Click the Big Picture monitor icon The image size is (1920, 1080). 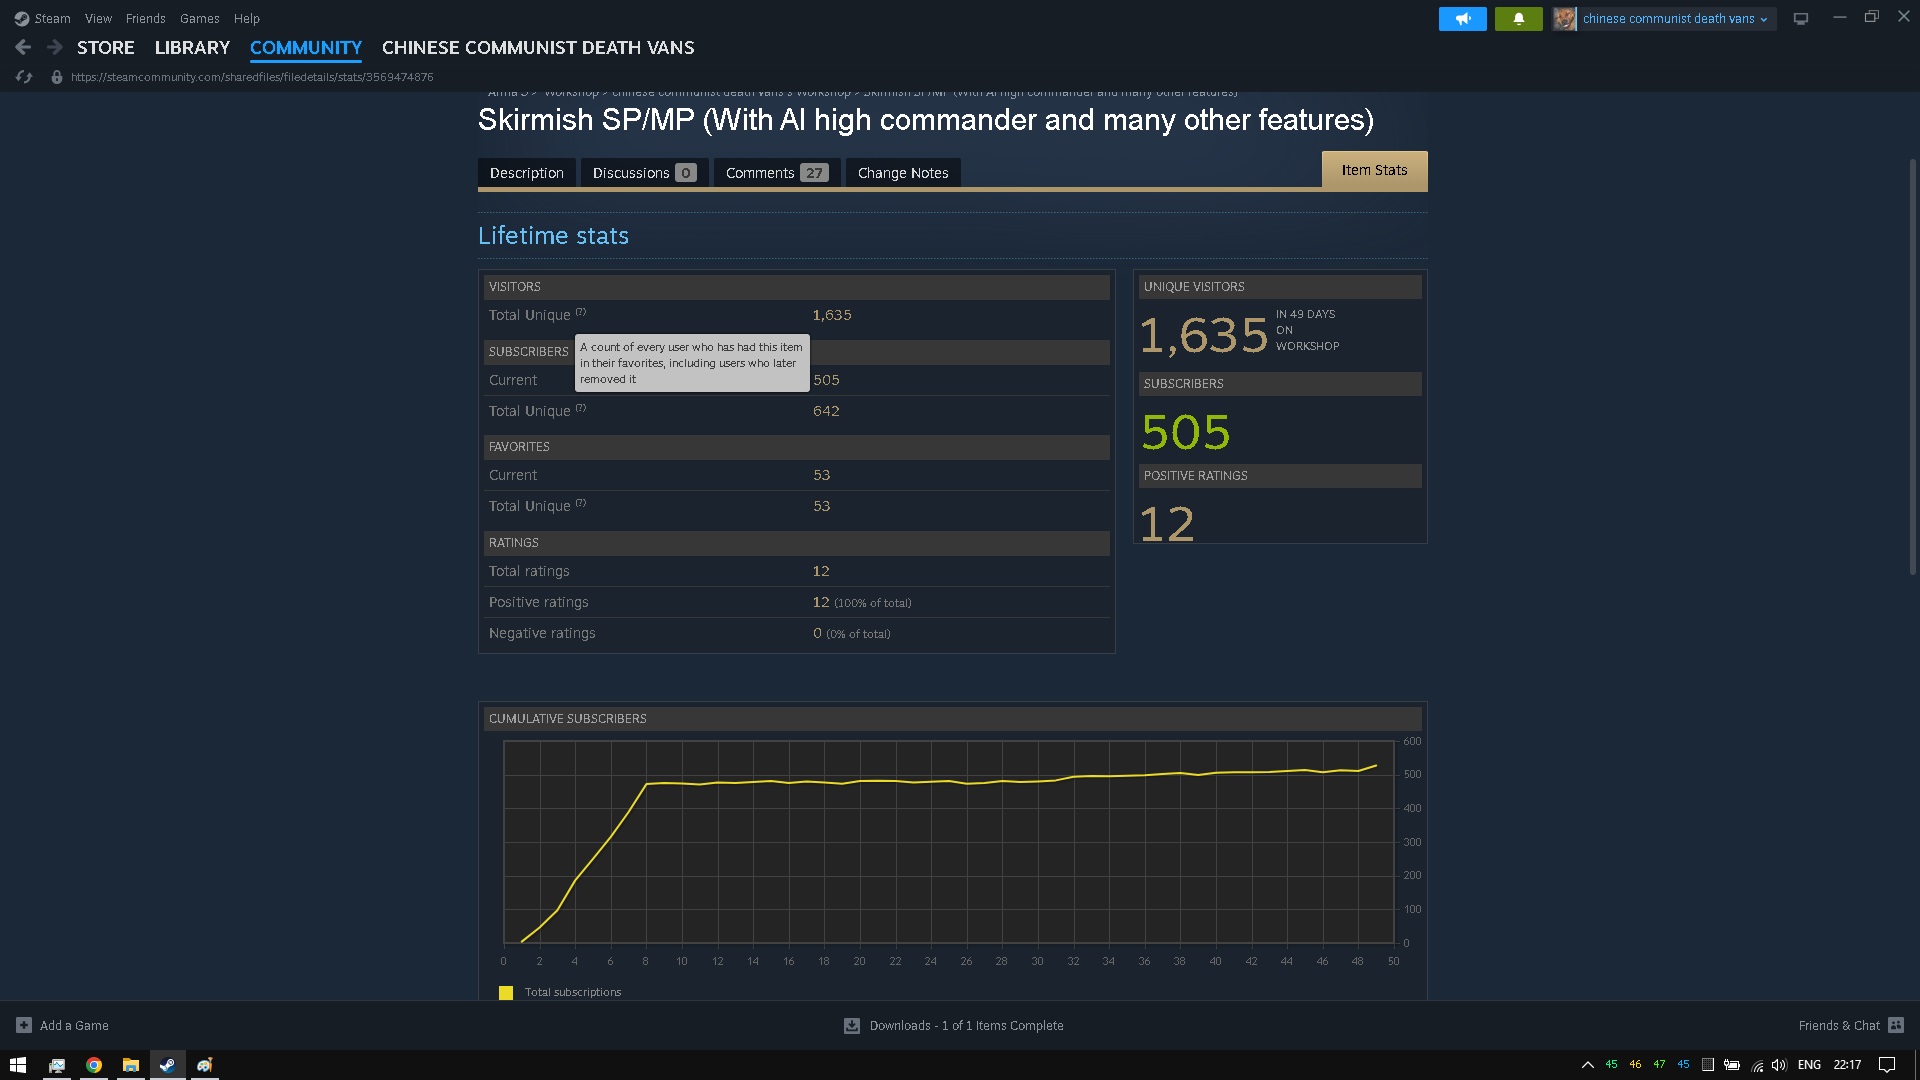[x=1801, y=18]
